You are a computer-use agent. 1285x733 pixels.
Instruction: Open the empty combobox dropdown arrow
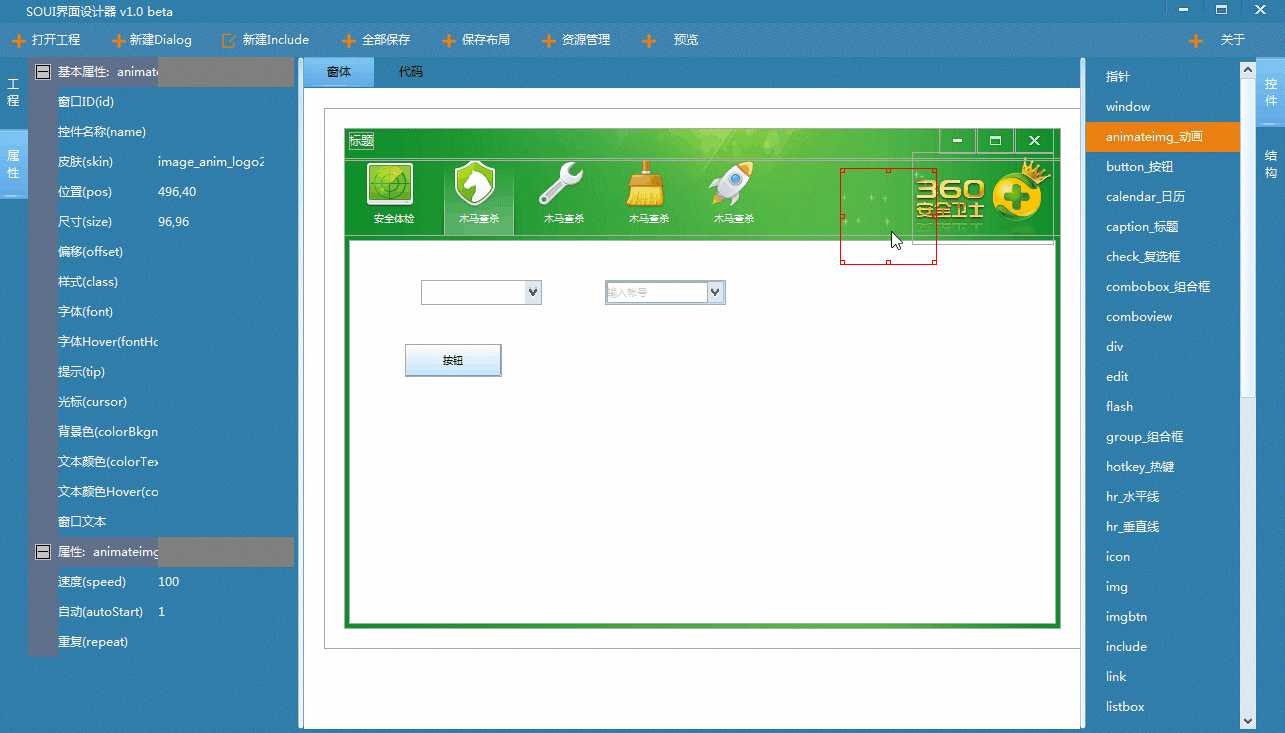click(x=533, y=292)
